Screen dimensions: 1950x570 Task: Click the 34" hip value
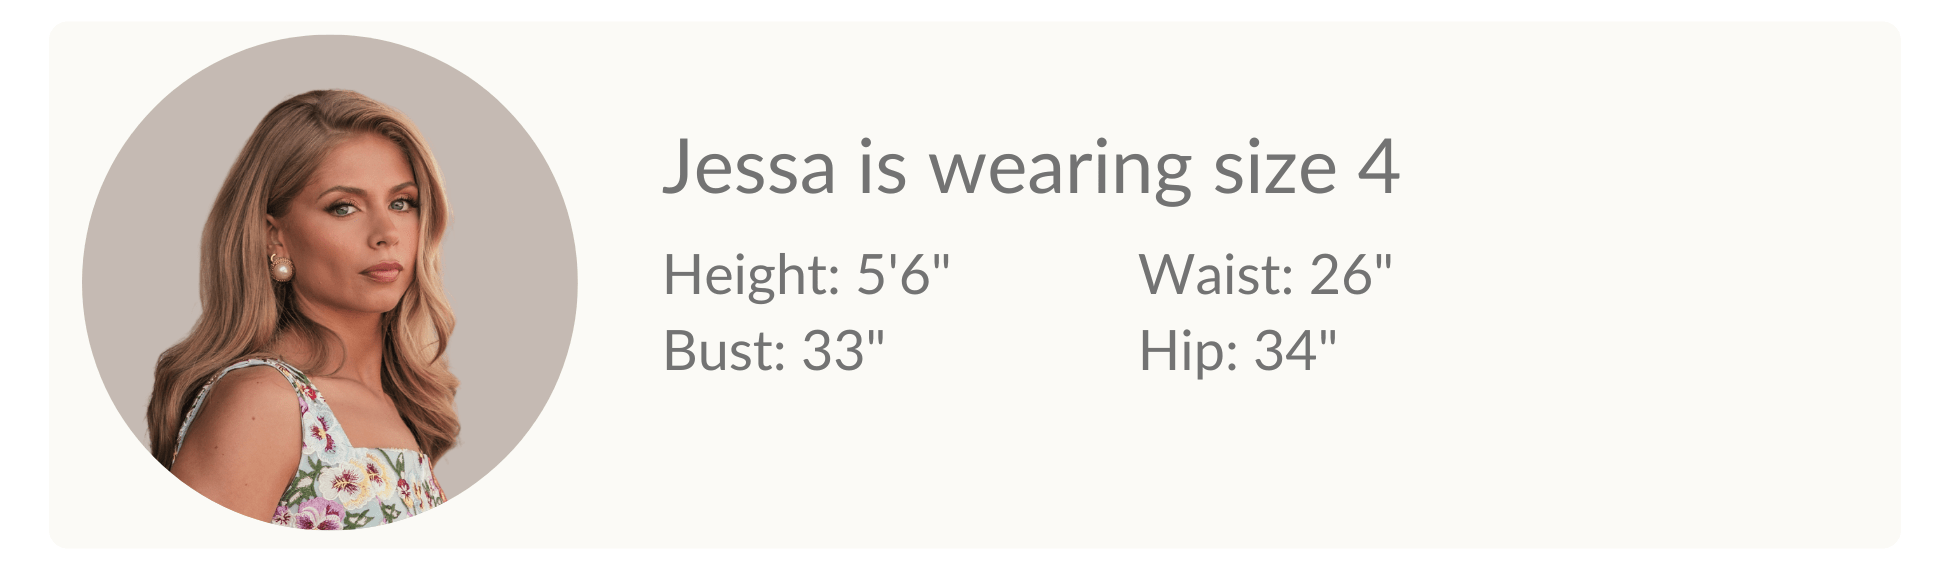(x=1294, y=350)
